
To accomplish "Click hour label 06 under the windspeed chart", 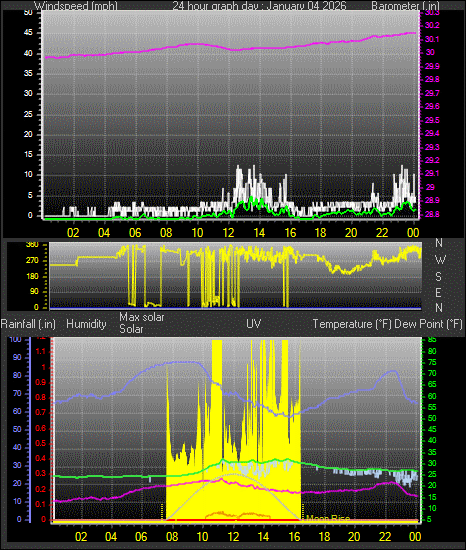I will click(x=135, y=233).
